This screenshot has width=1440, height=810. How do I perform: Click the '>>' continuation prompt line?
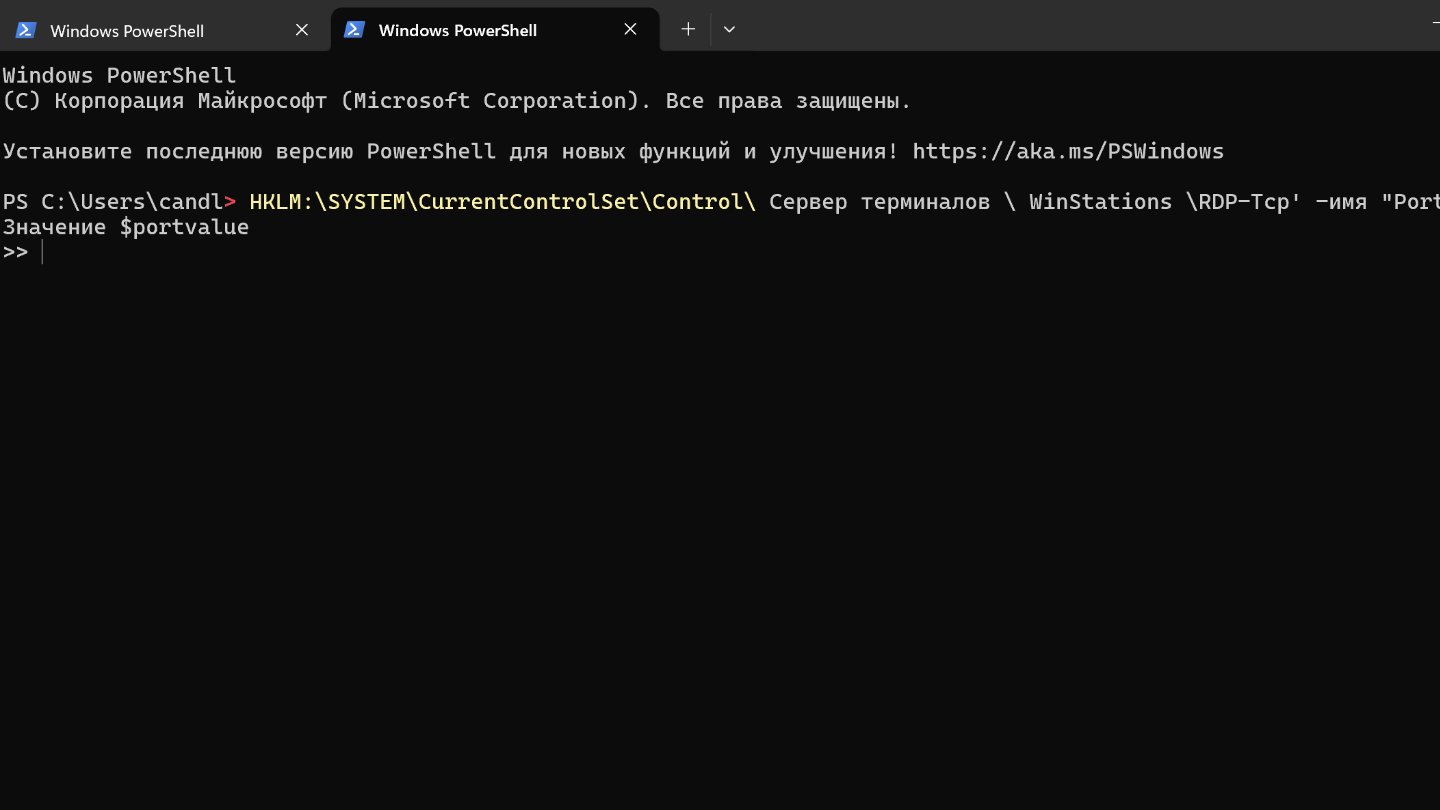15,252
